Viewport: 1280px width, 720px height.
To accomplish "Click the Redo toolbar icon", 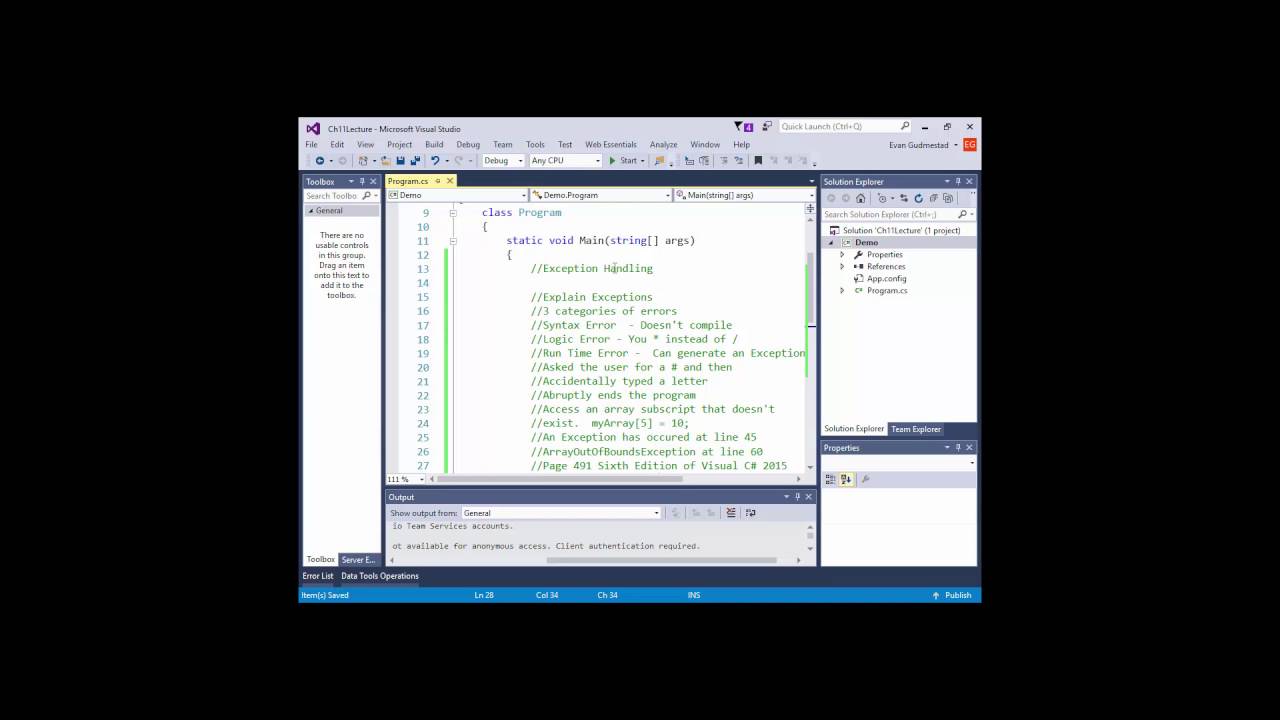I will coord(458,160).
